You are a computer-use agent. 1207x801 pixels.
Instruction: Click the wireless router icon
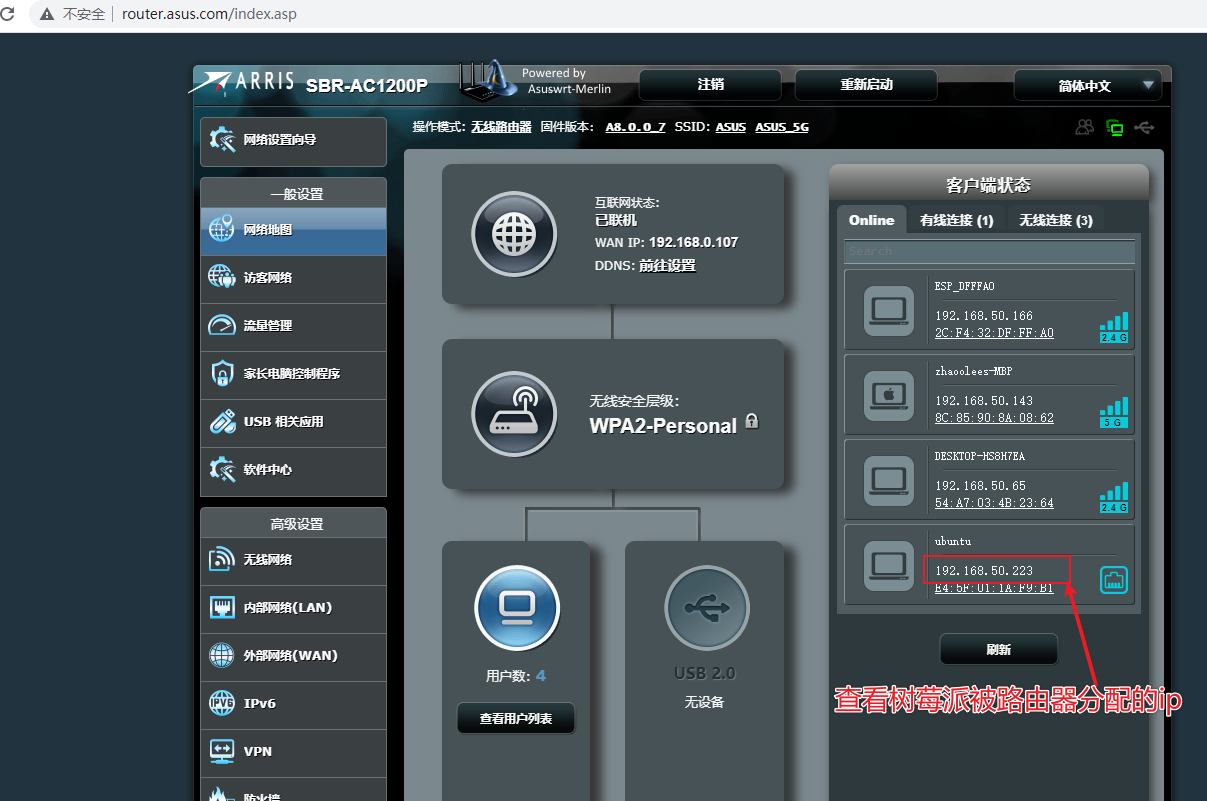[514, 414]
